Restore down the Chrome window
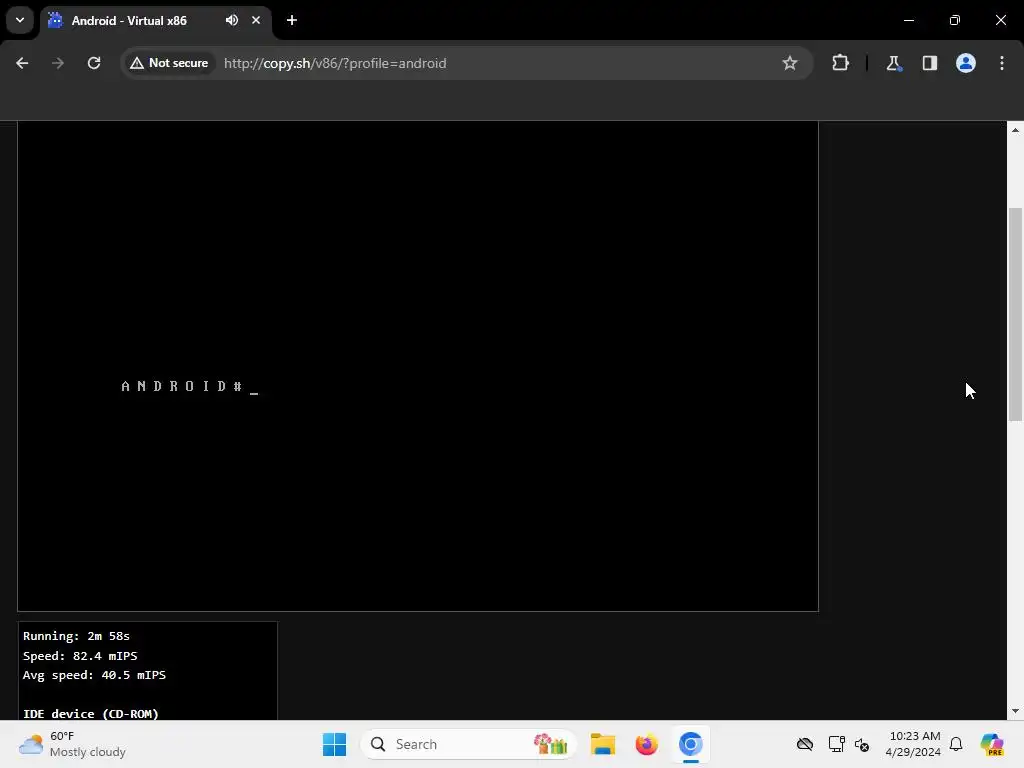Screen dimensions: 1024x768 coord(955,20)
